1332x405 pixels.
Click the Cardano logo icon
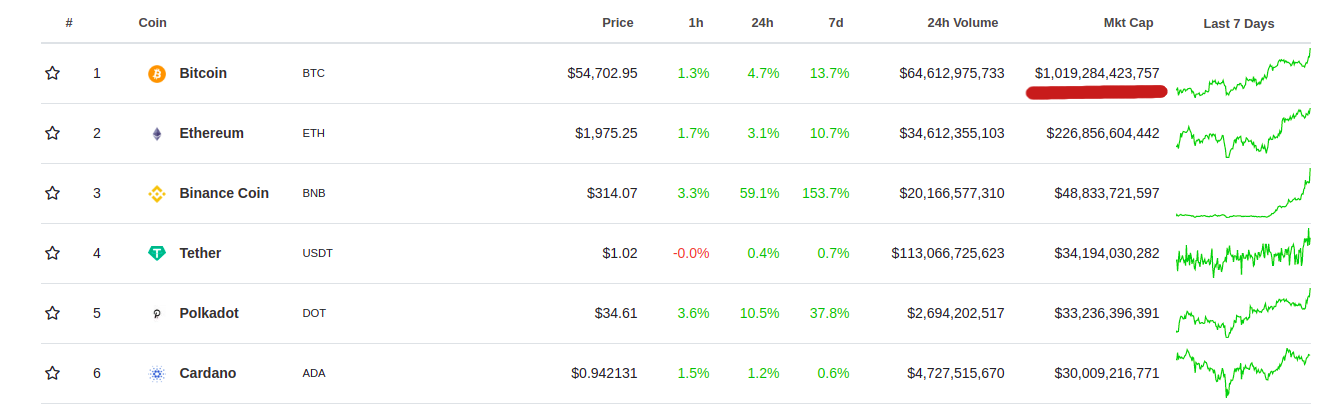tap(156, 373)
